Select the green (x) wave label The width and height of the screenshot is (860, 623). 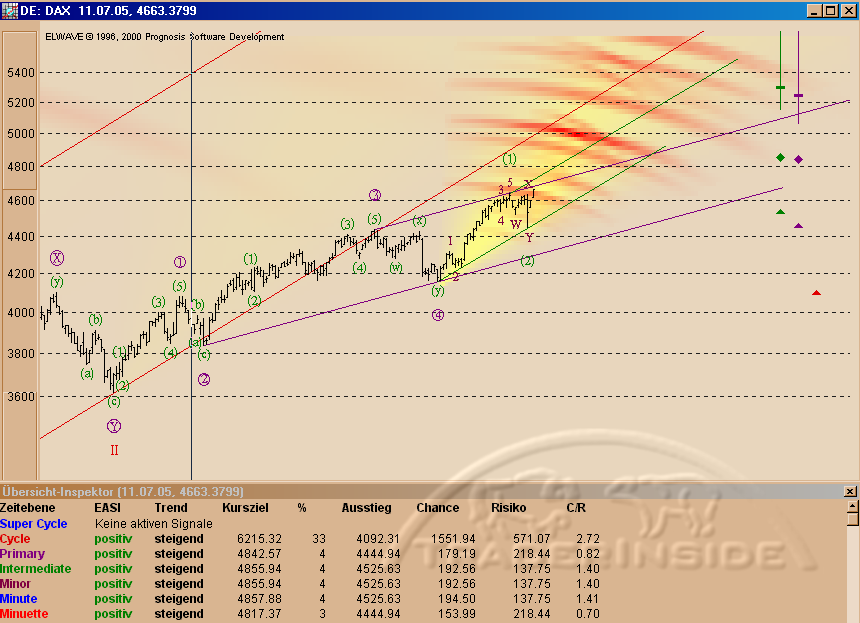click(419, 220)
